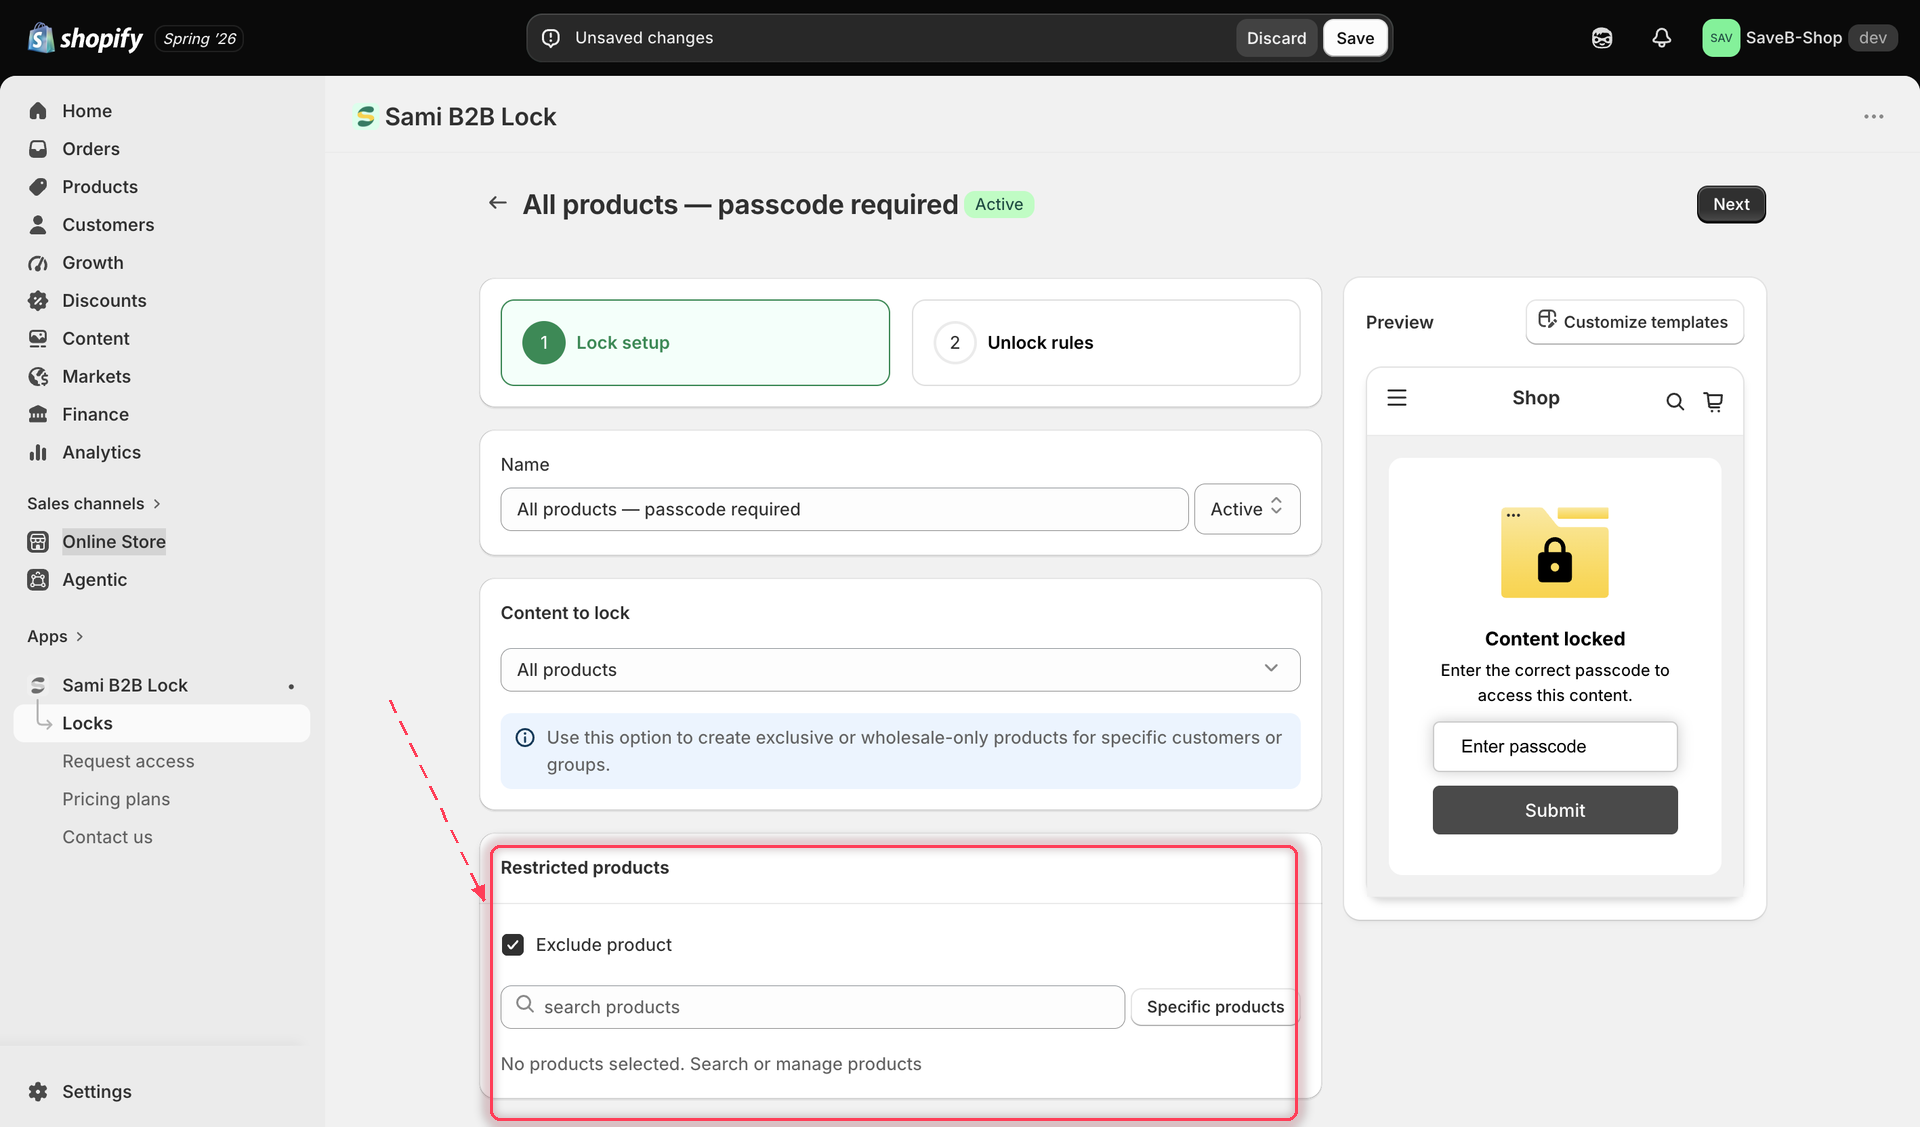Expand the Apps section

55,637
